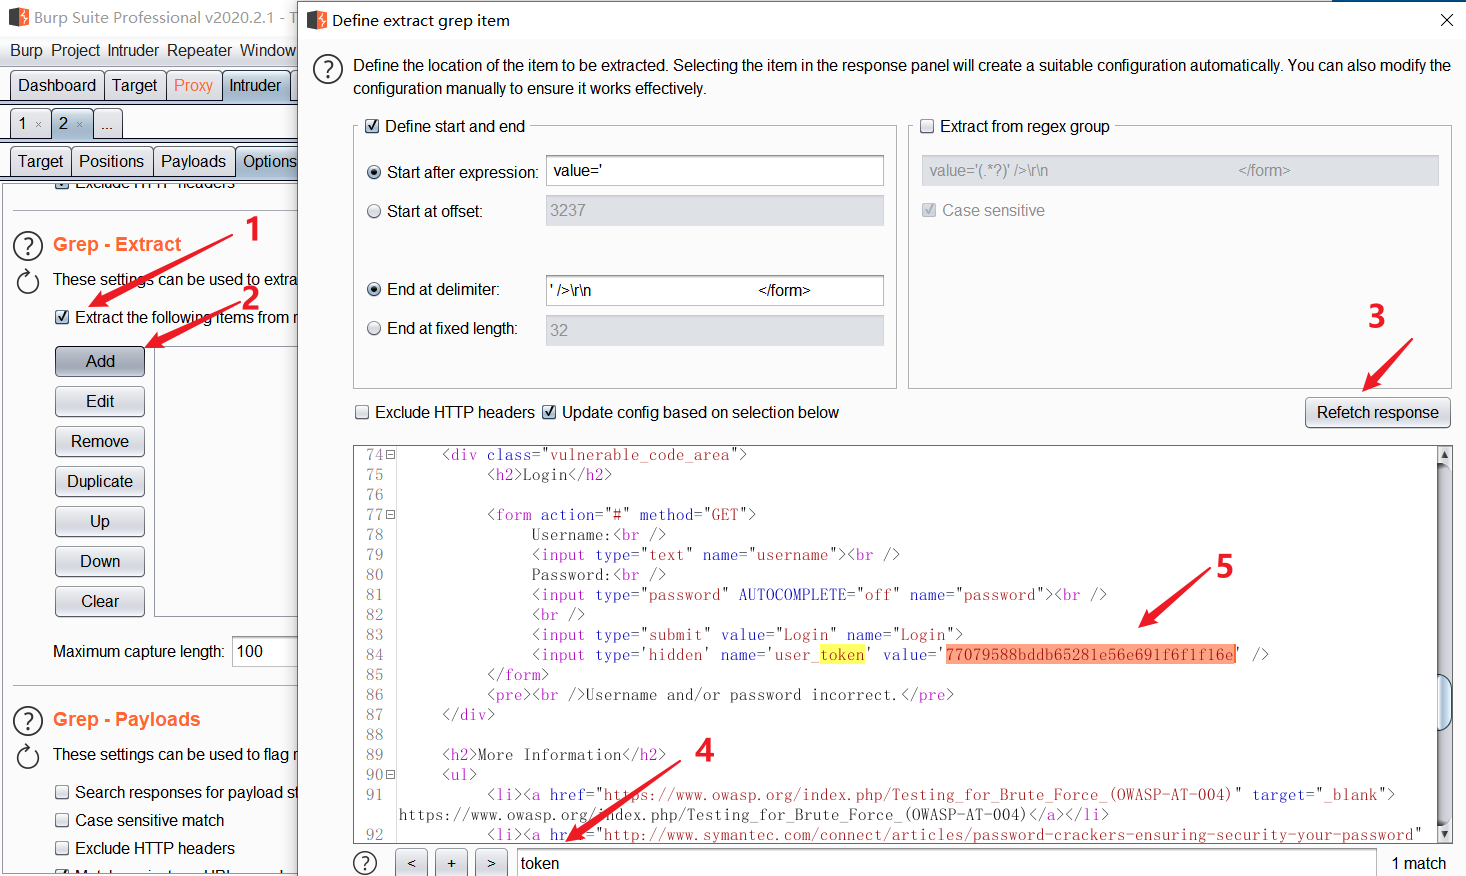Enable Search responses for payload strings
1466x876 pixels.
(x=62, y=792)
